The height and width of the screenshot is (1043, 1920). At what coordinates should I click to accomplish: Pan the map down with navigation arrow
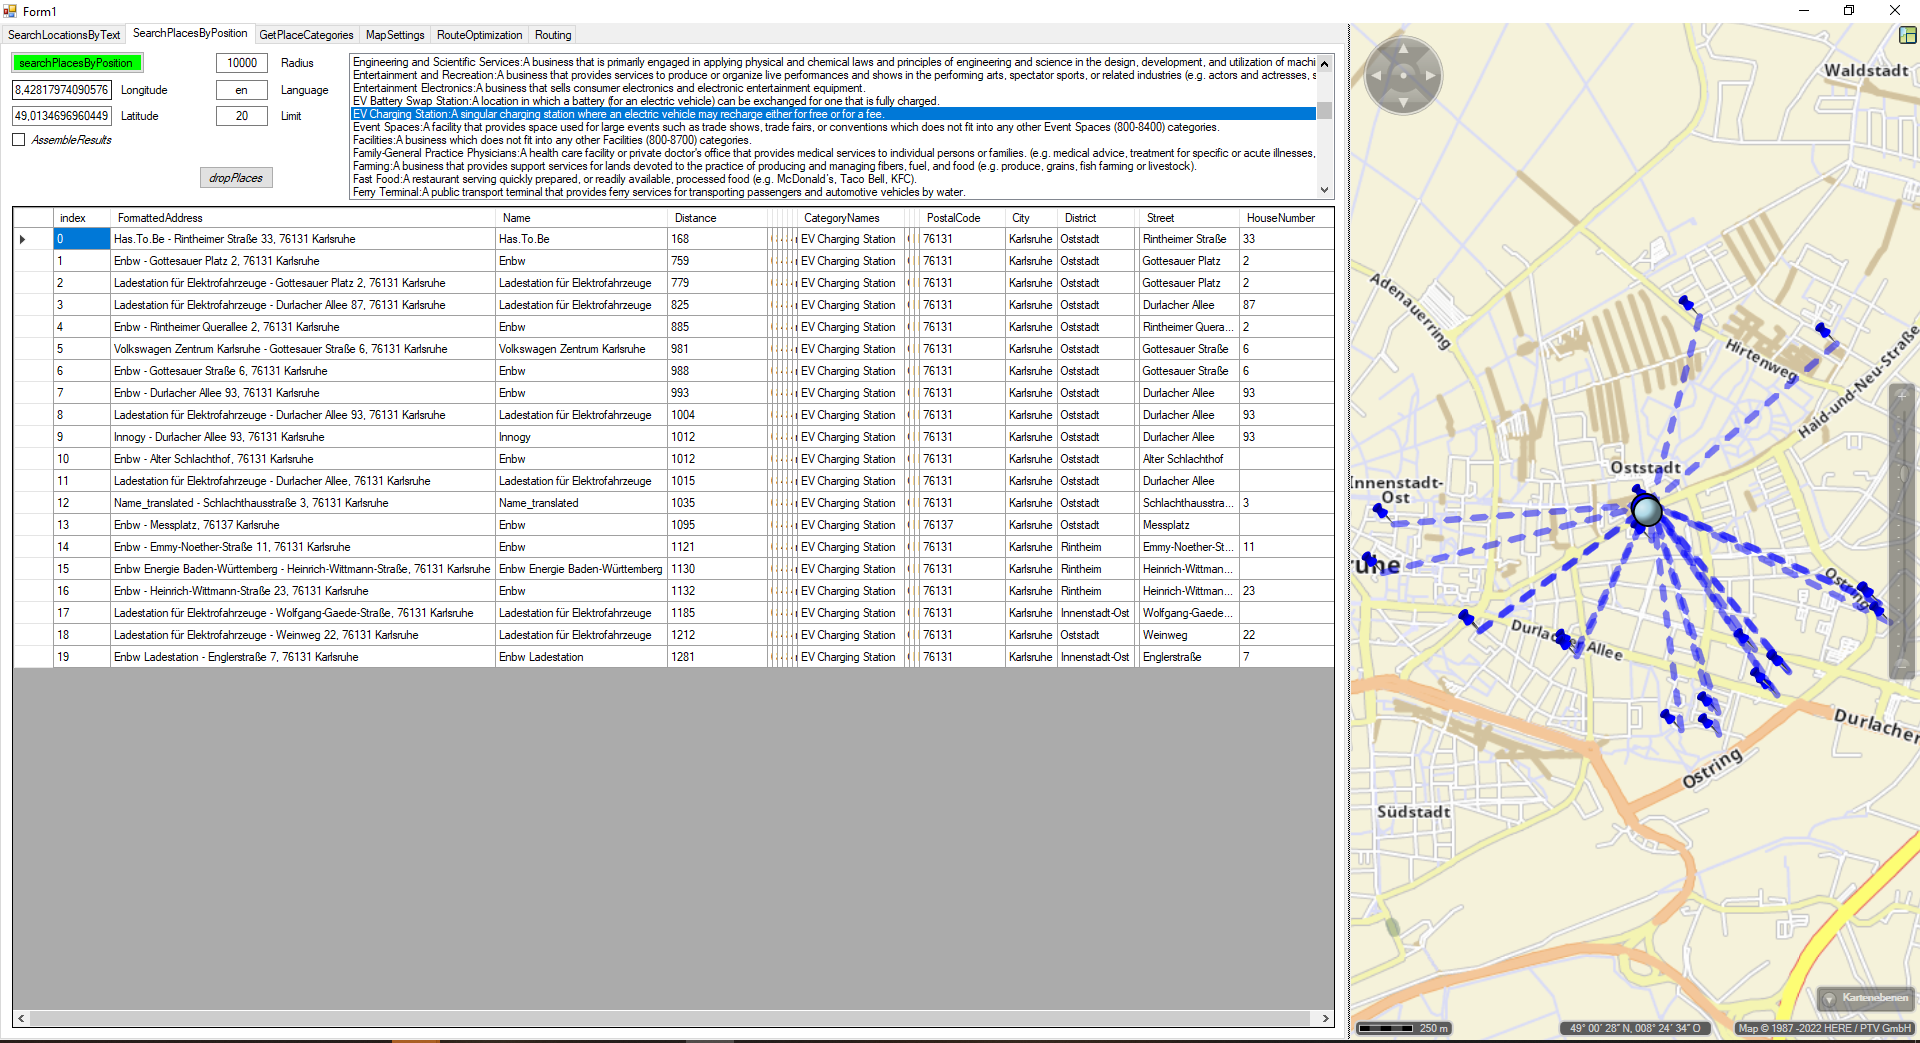[x=1403, y=102]
